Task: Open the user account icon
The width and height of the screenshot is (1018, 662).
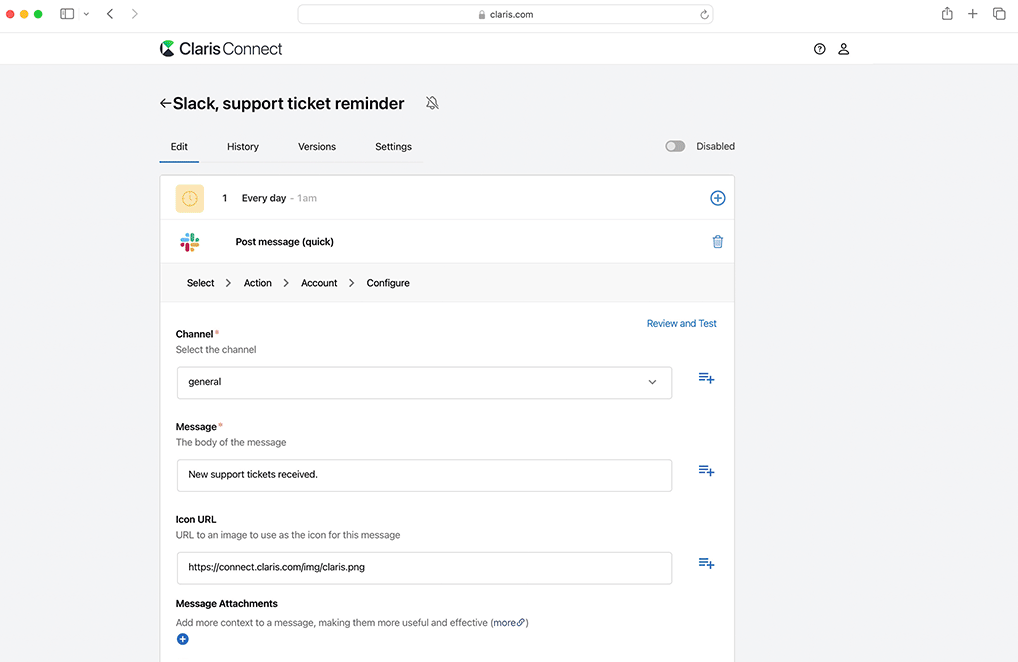Action: [843, 48]
